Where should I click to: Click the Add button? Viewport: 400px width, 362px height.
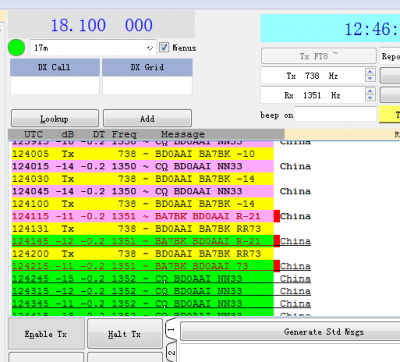[x=147, y=118]
